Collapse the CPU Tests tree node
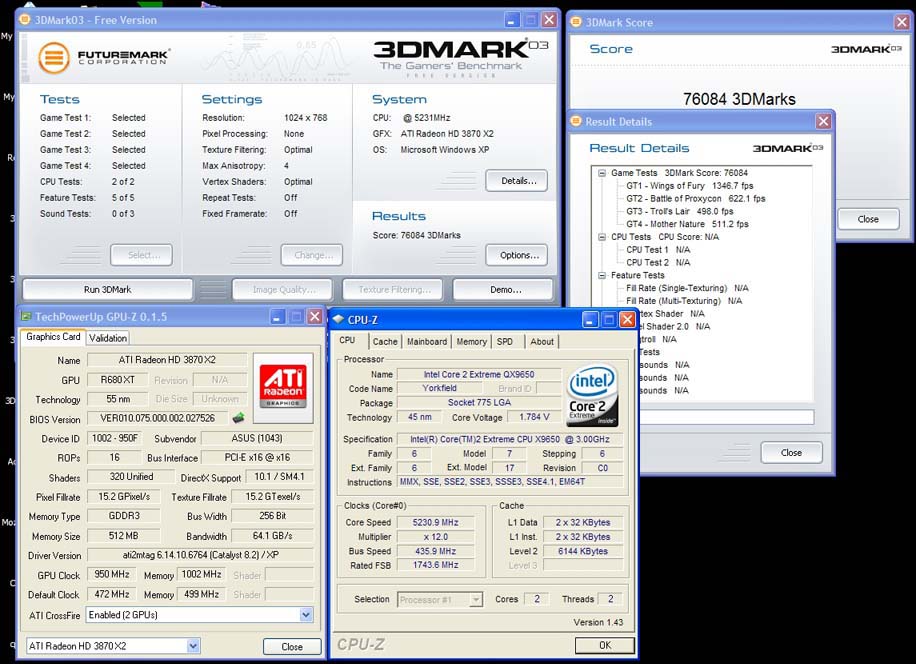The height and width of the screenshot is (664, 916). [602, 237]
